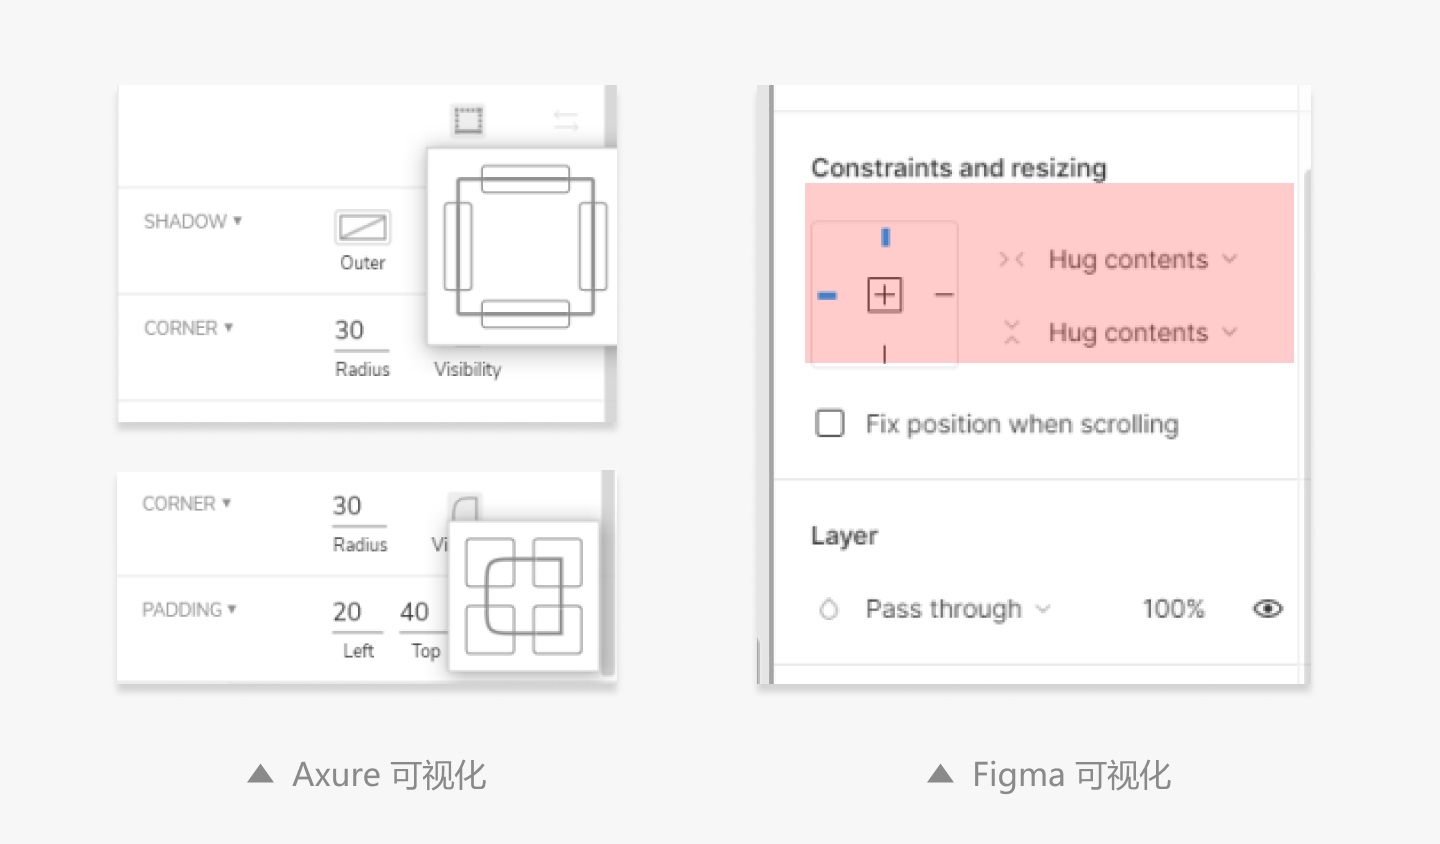1440x844 pixels.
Task: Click the 100% layer opacity field
Action: pyautogui.click(x=1173, y=609)
